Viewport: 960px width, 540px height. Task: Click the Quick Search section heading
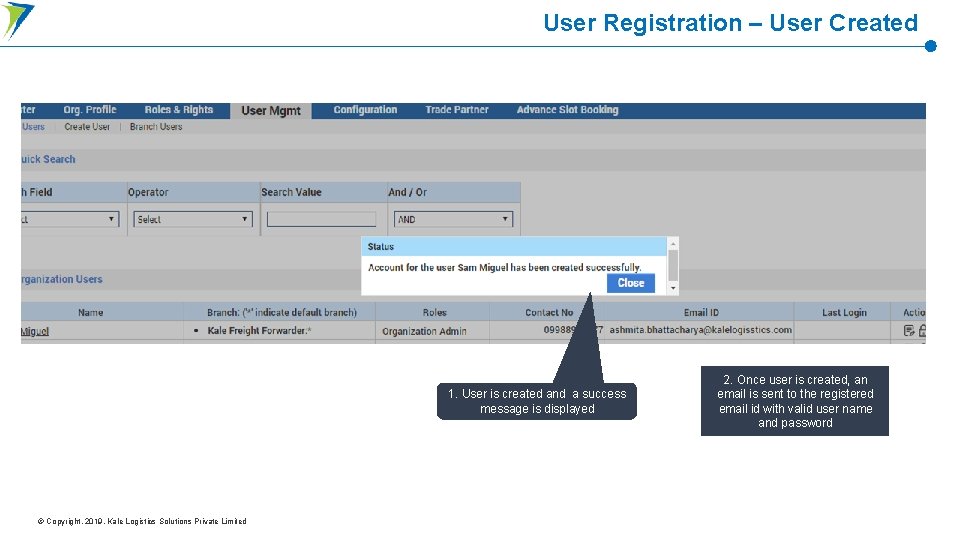coord(48,159)
